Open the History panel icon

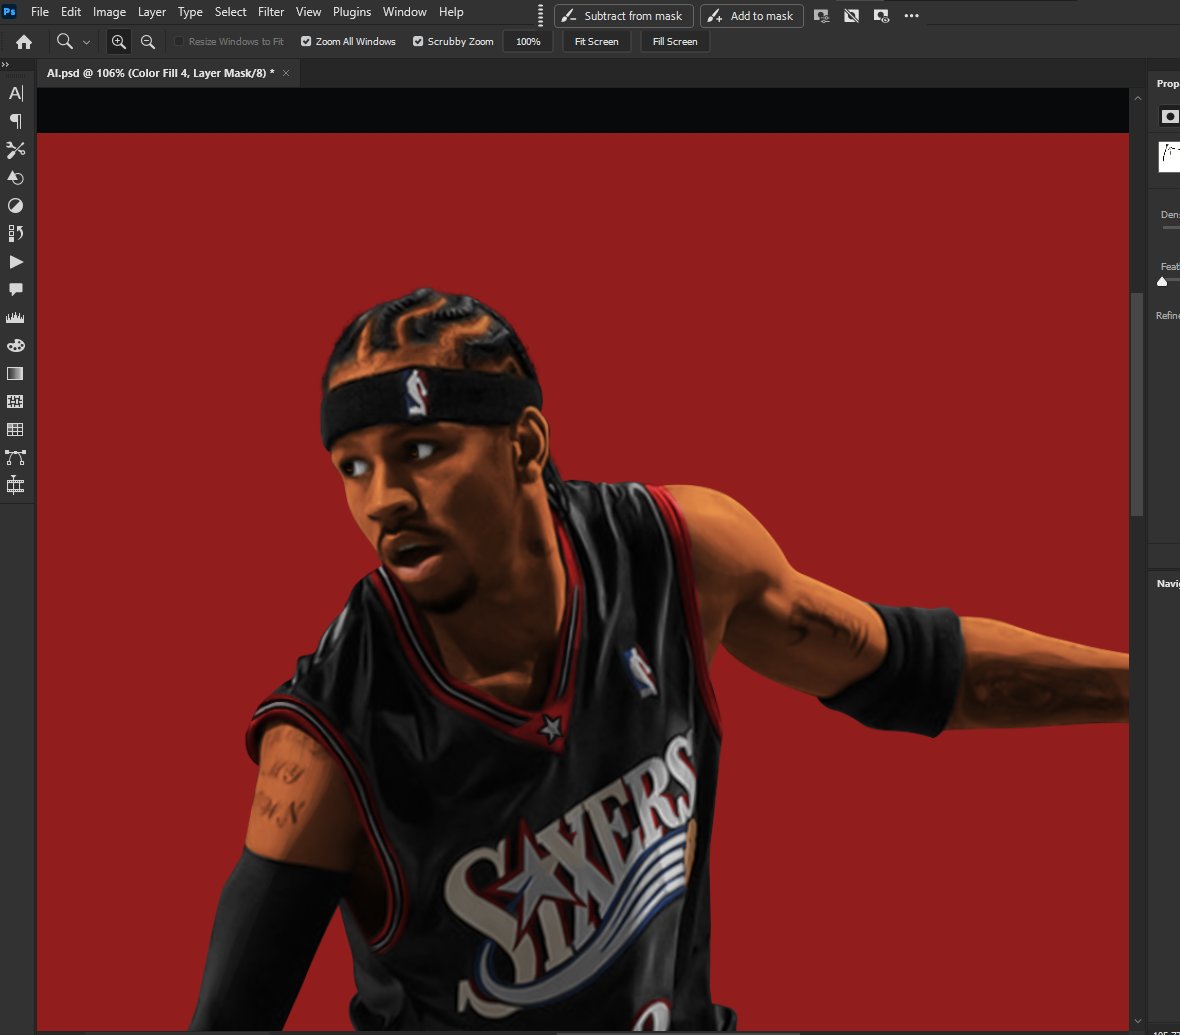15,233
